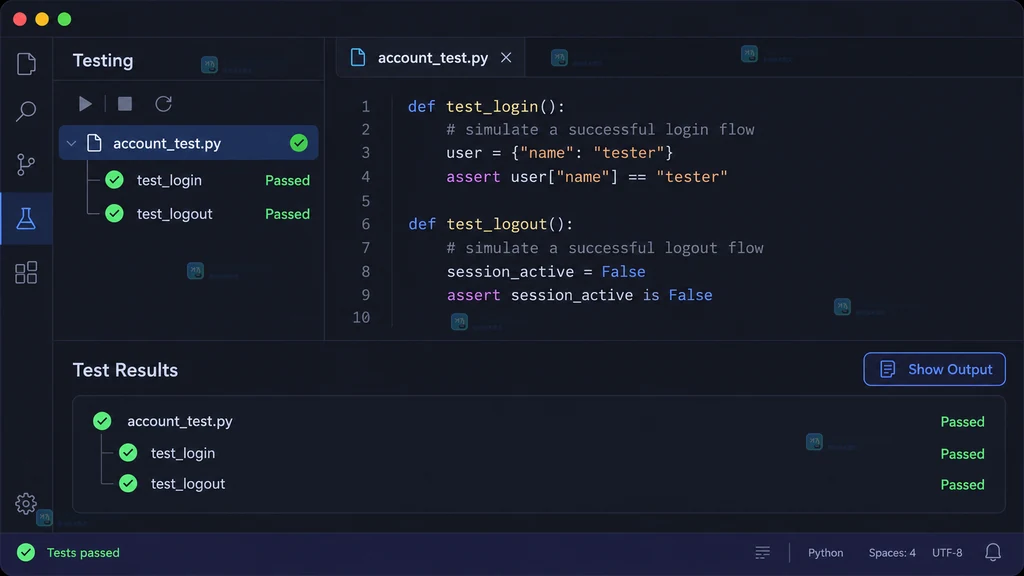Stop the test run with stop icon
1024x576 pixels.
coord(125,104)
